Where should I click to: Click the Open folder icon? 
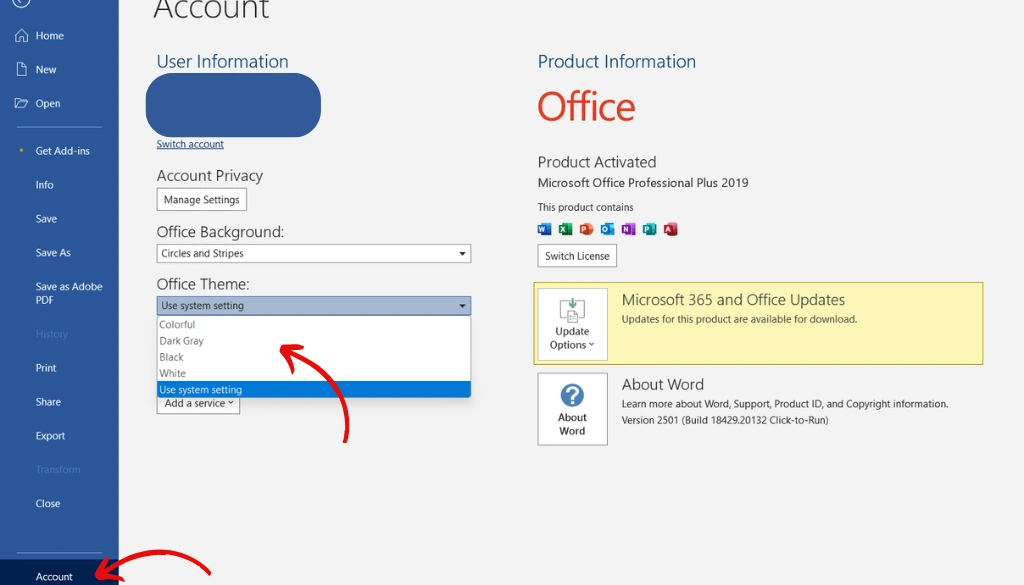tap(22, 103)
